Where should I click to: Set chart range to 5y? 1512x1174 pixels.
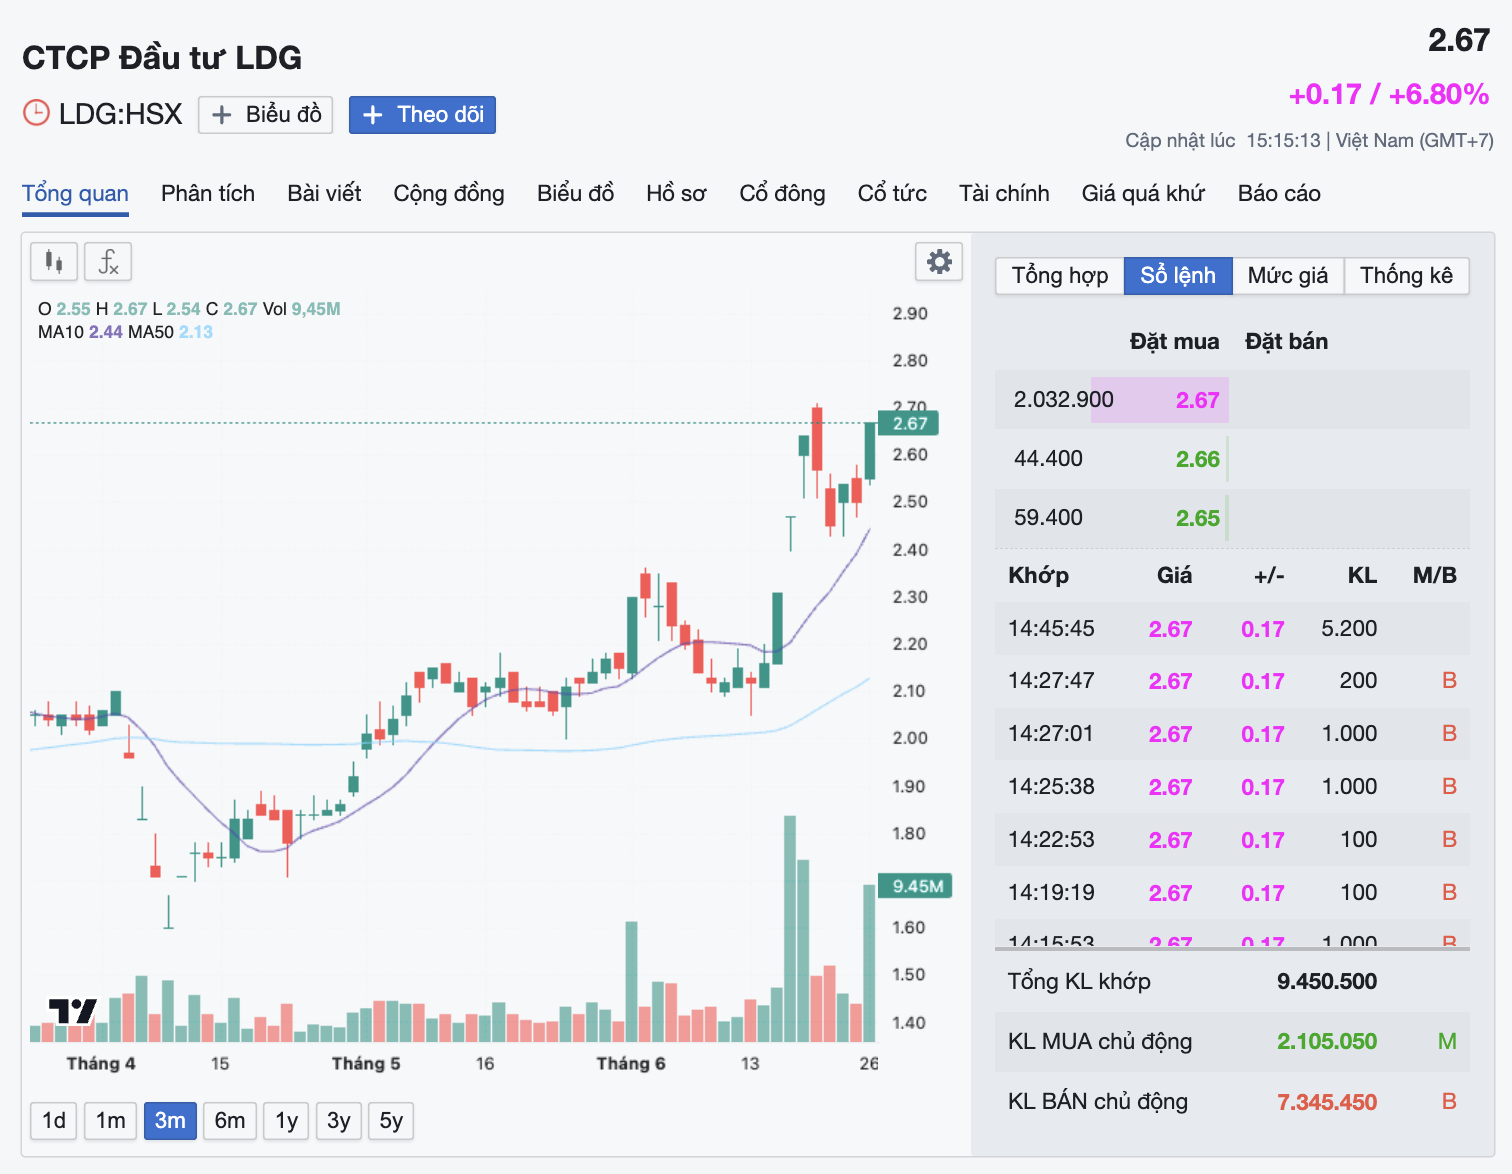click(x=391, y=1121)
